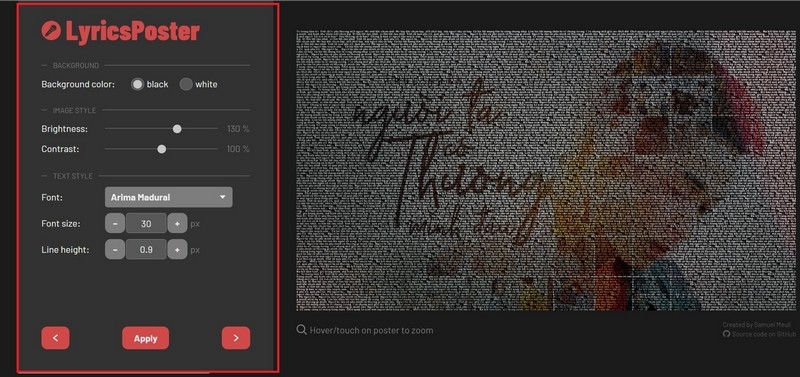
Task: Click the TEXT STYLE section heading
Action: pos(73,176)
